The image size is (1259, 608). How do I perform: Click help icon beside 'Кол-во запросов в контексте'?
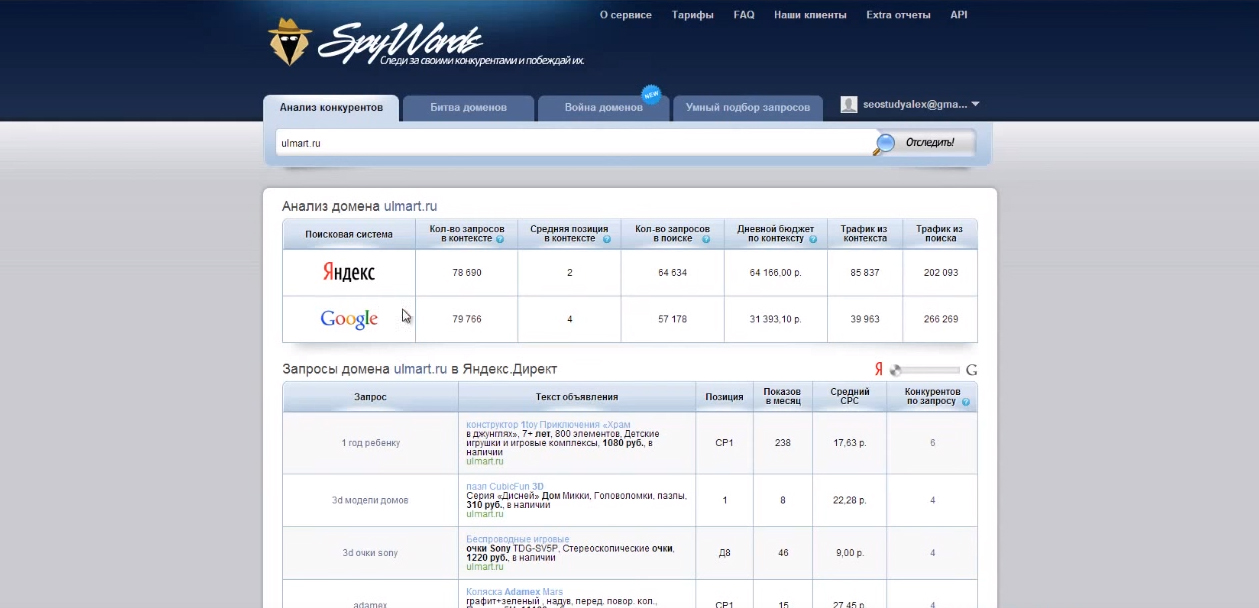499,240
